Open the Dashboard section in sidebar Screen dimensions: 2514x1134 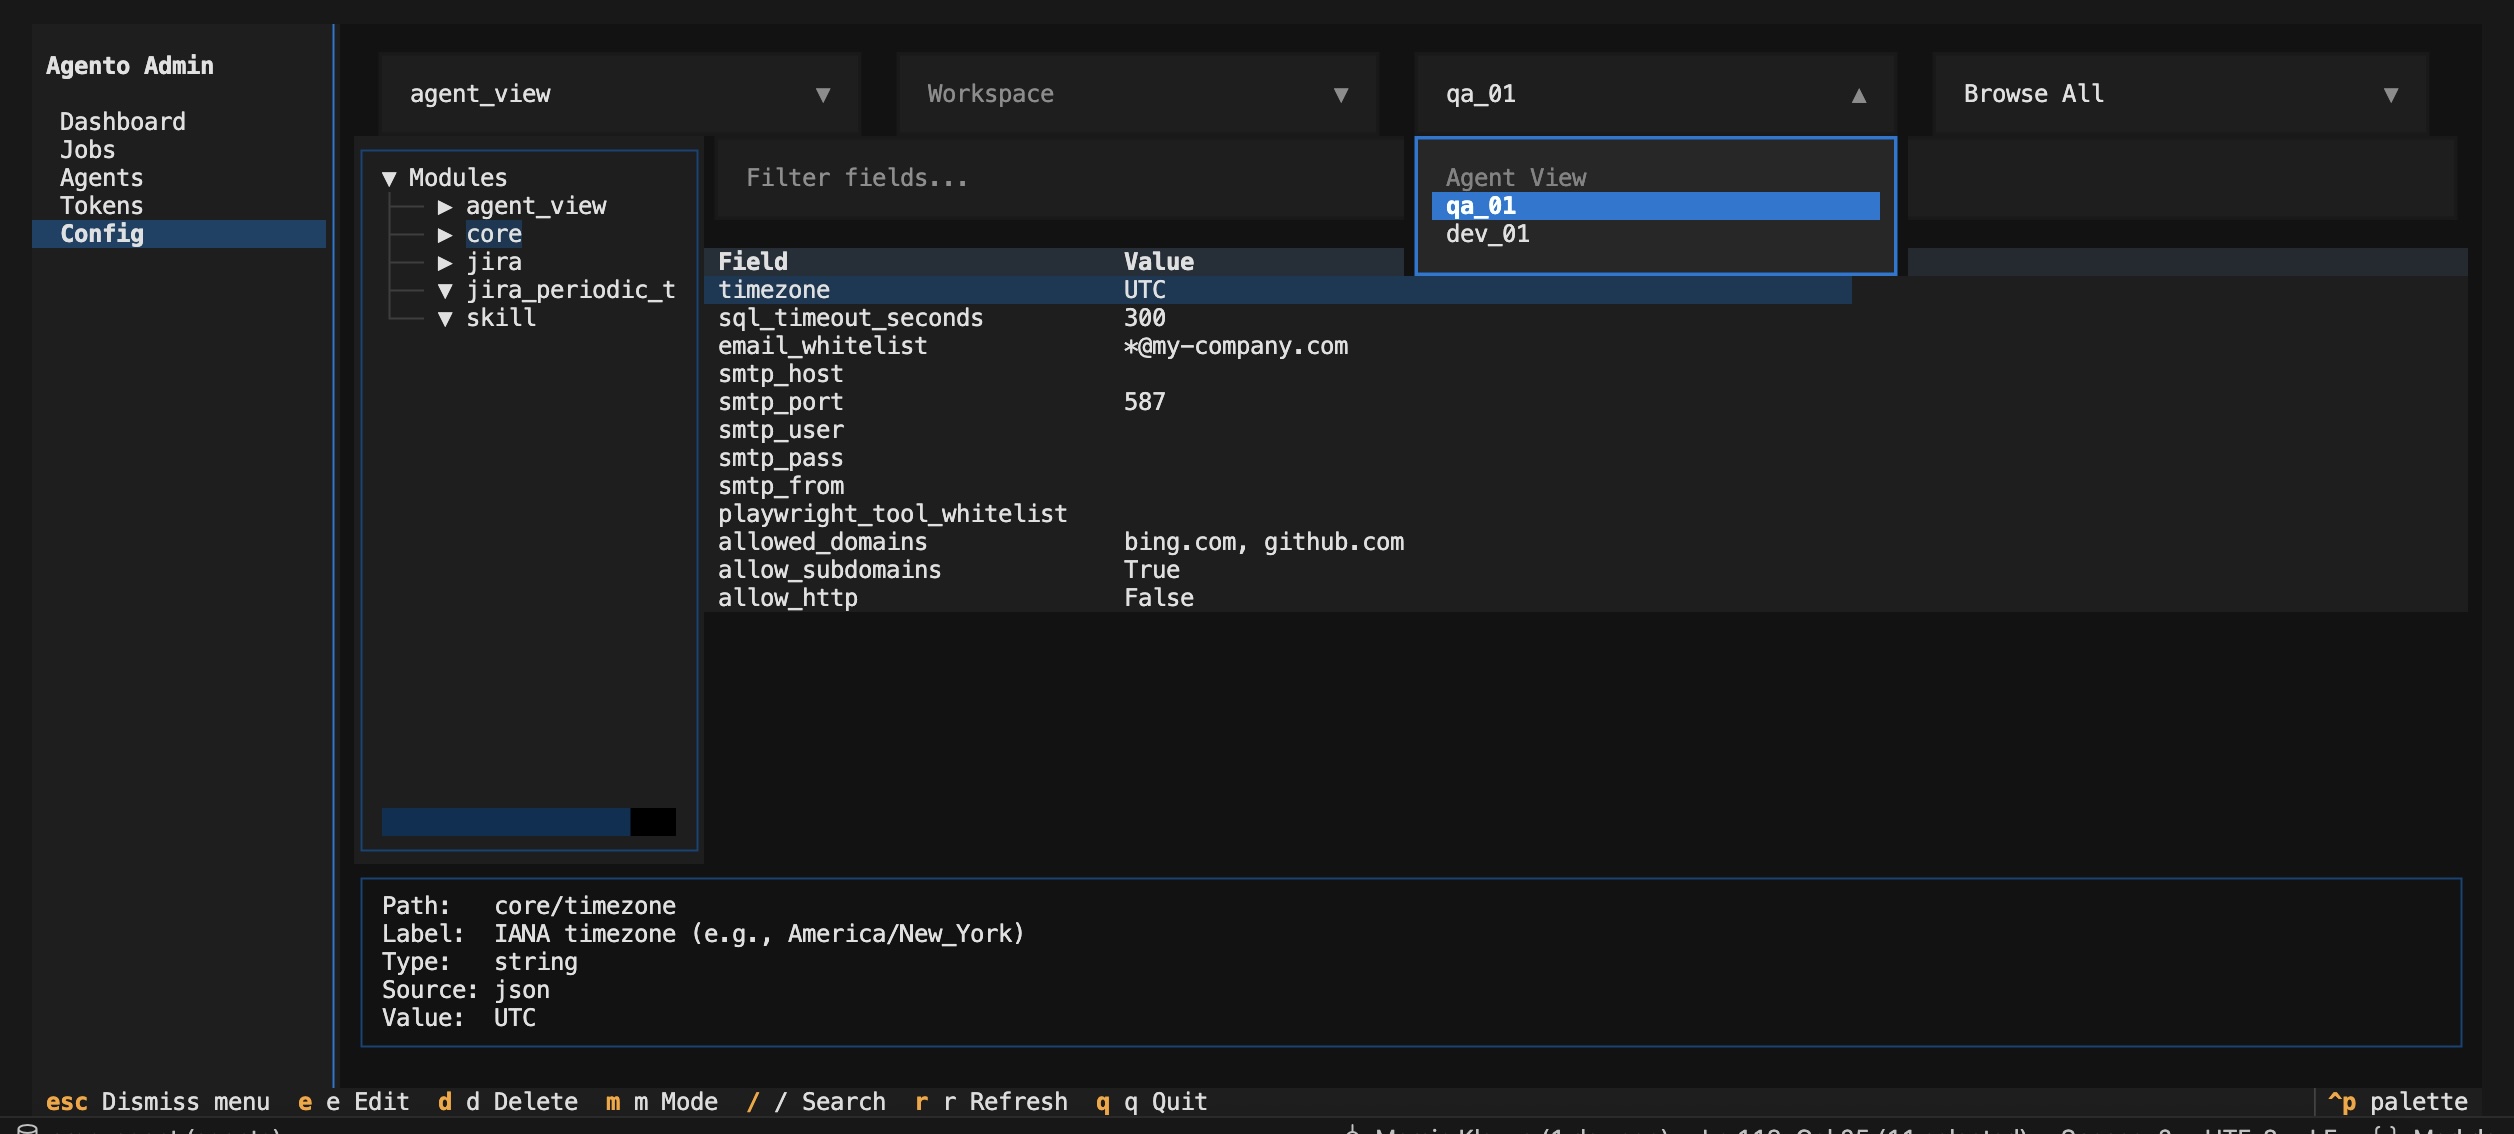tap(123, 122)
